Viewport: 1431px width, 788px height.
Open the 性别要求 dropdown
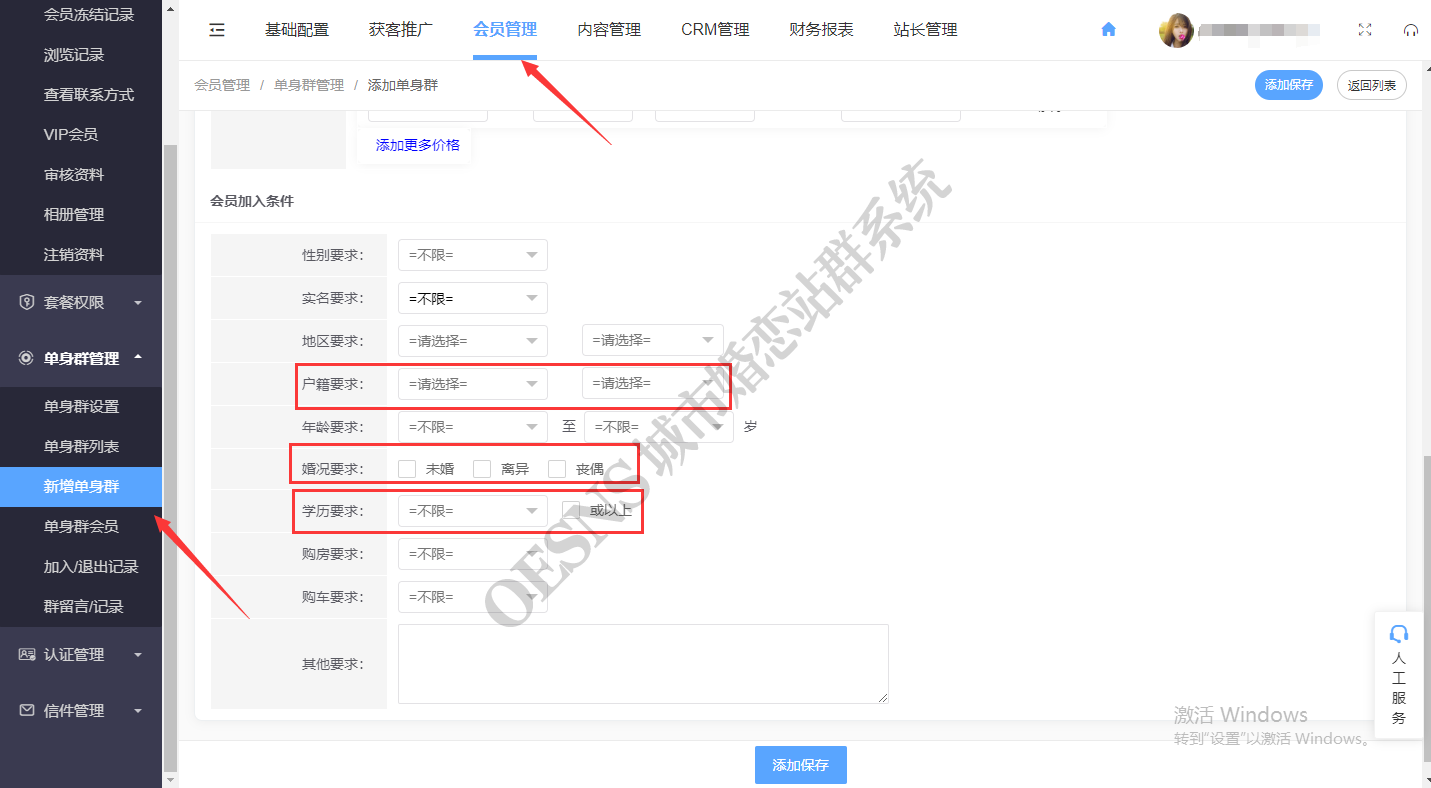click(x=472, y=255)
